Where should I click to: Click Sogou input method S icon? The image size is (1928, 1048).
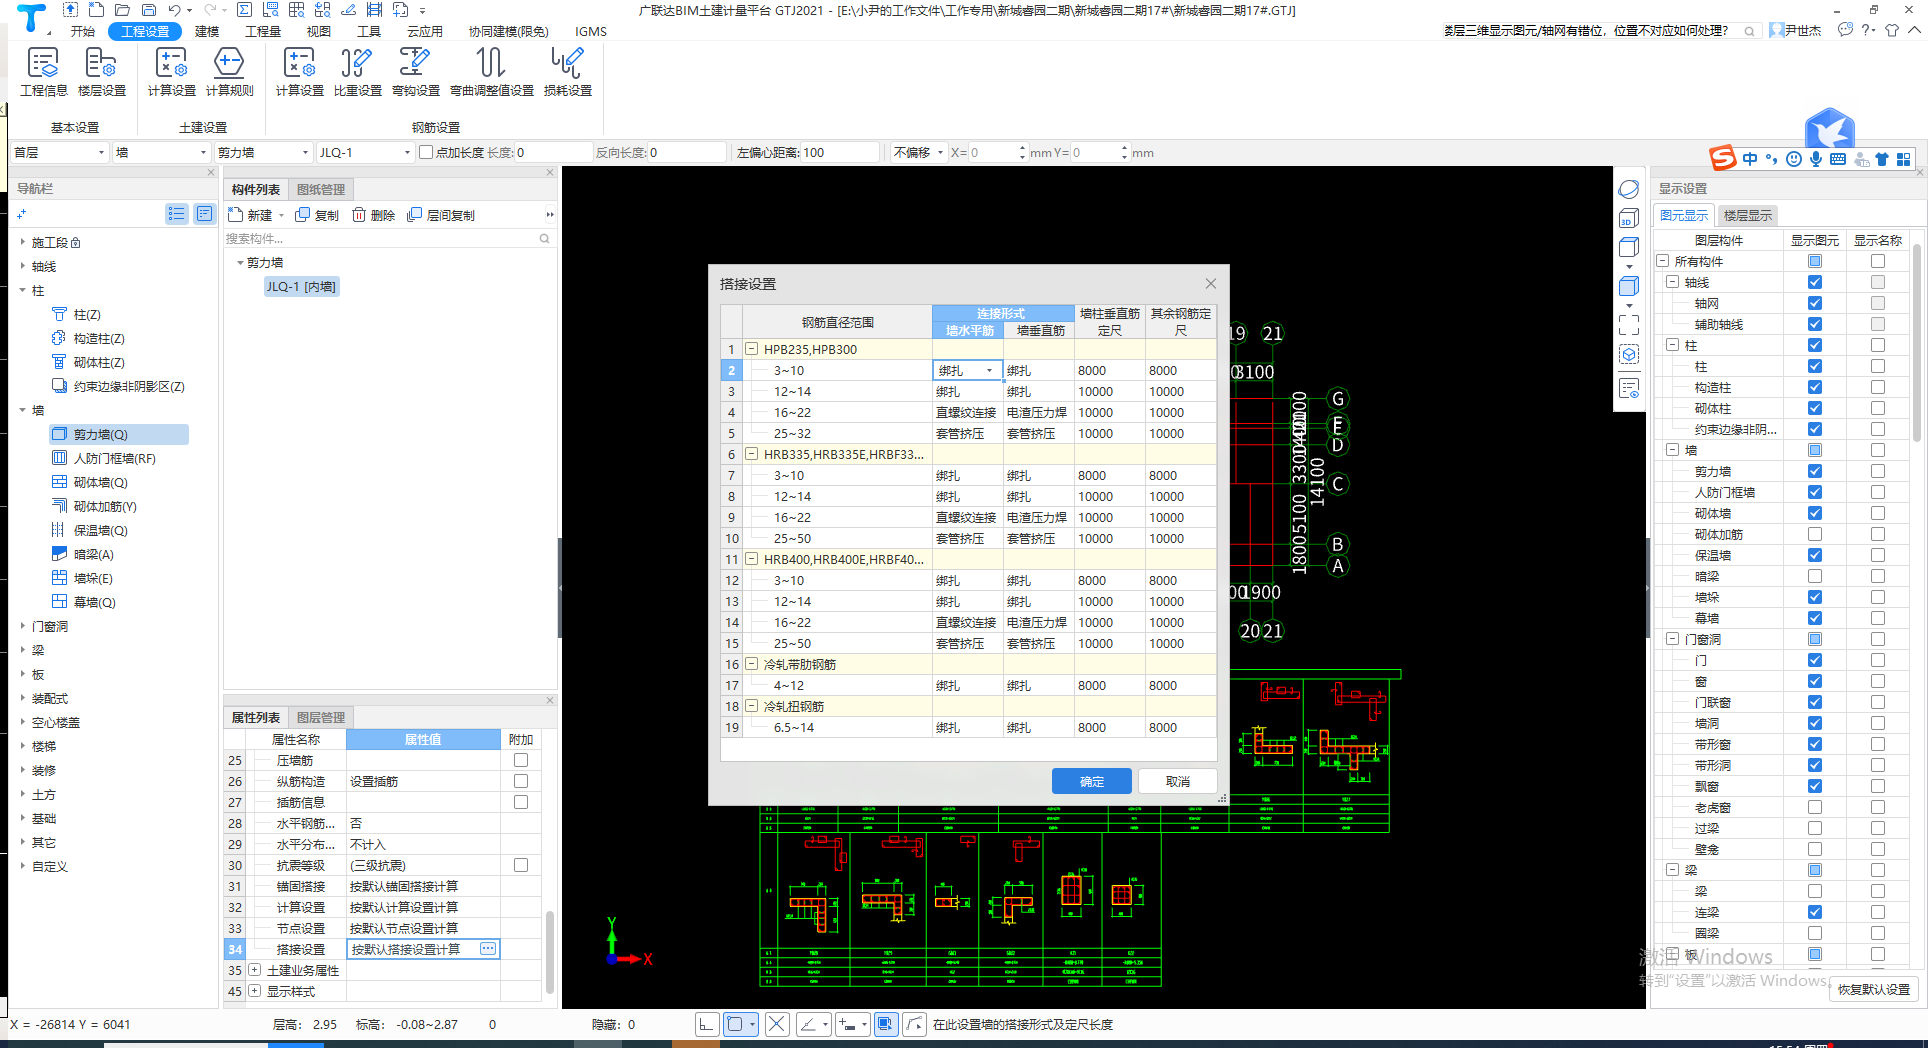1722,158
